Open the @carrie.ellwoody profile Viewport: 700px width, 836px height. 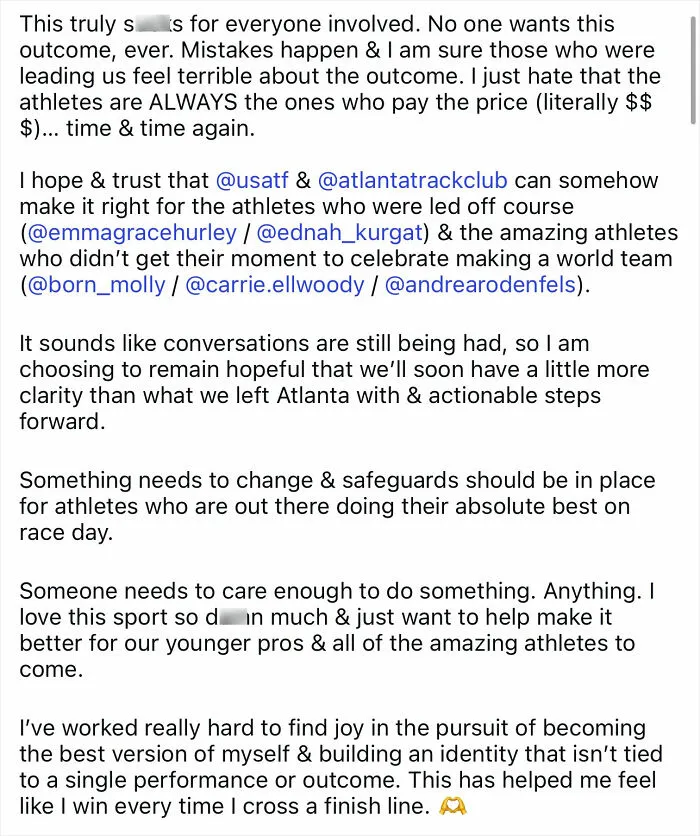pos(275,285)
